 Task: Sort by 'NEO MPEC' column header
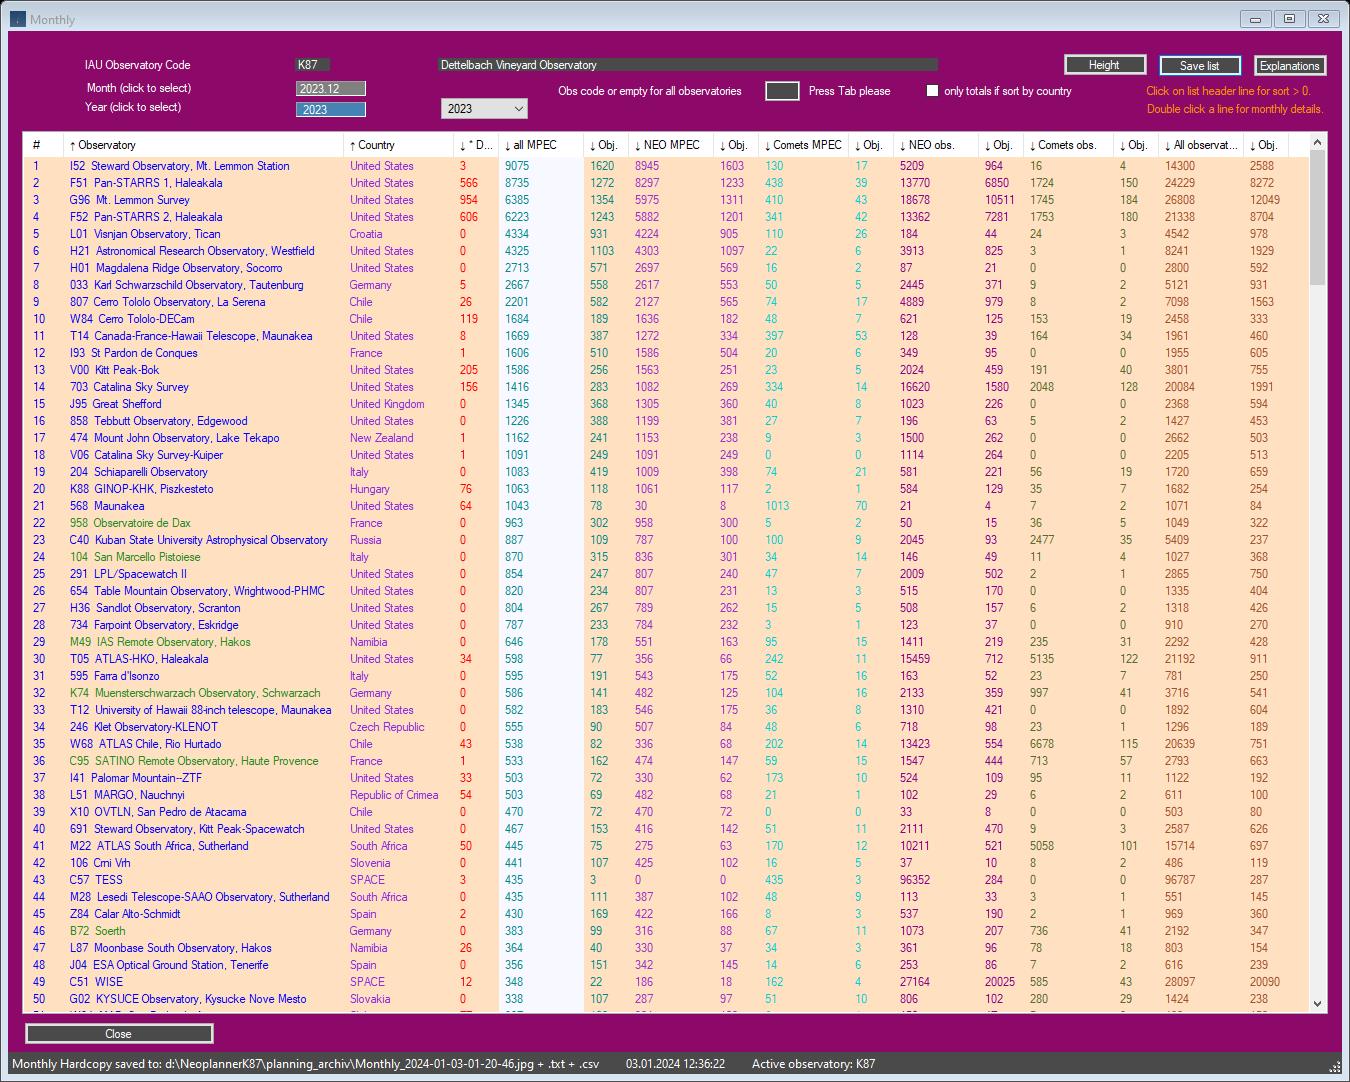click(670, 145)
